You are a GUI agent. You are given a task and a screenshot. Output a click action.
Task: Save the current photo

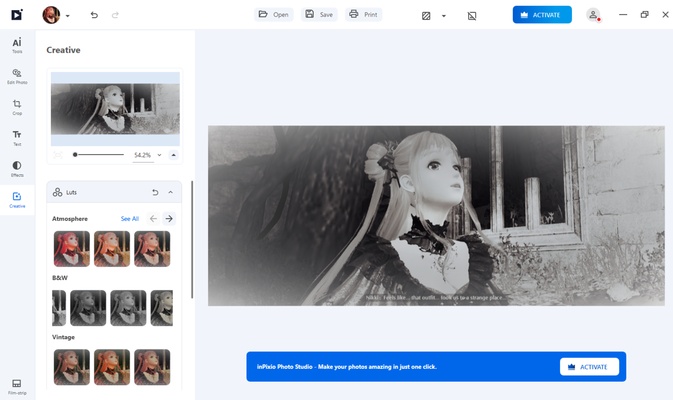pos(319,14)
